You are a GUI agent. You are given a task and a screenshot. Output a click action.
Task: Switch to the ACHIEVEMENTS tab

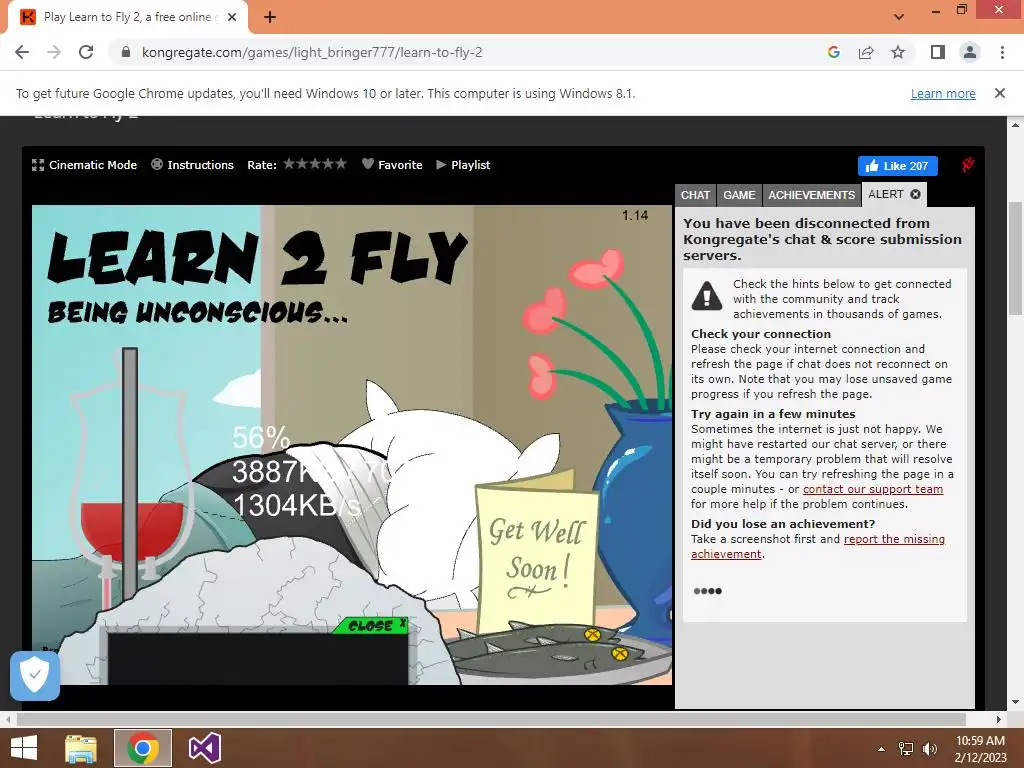coord(811,195)
